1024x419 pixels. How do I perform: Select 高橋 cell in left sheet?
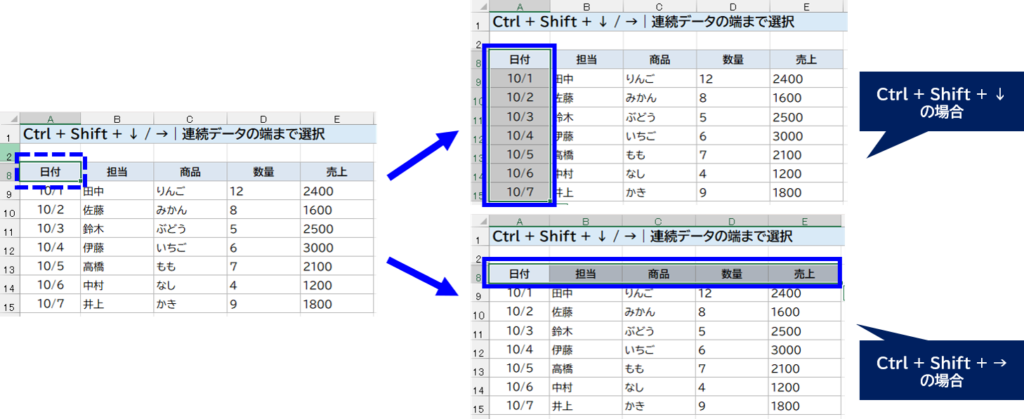pos(118,266)
